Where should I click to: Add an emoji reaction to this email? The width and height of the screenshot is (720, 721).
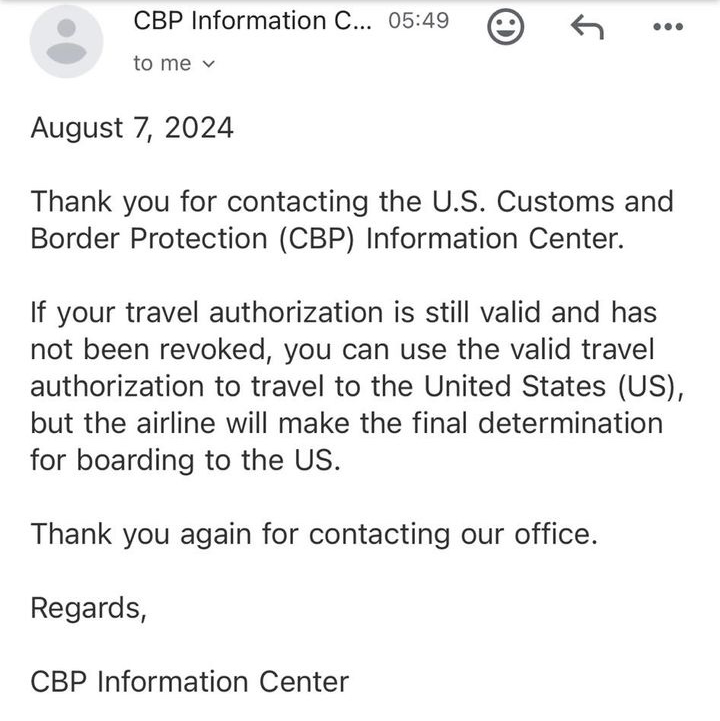tap(505, 27)
